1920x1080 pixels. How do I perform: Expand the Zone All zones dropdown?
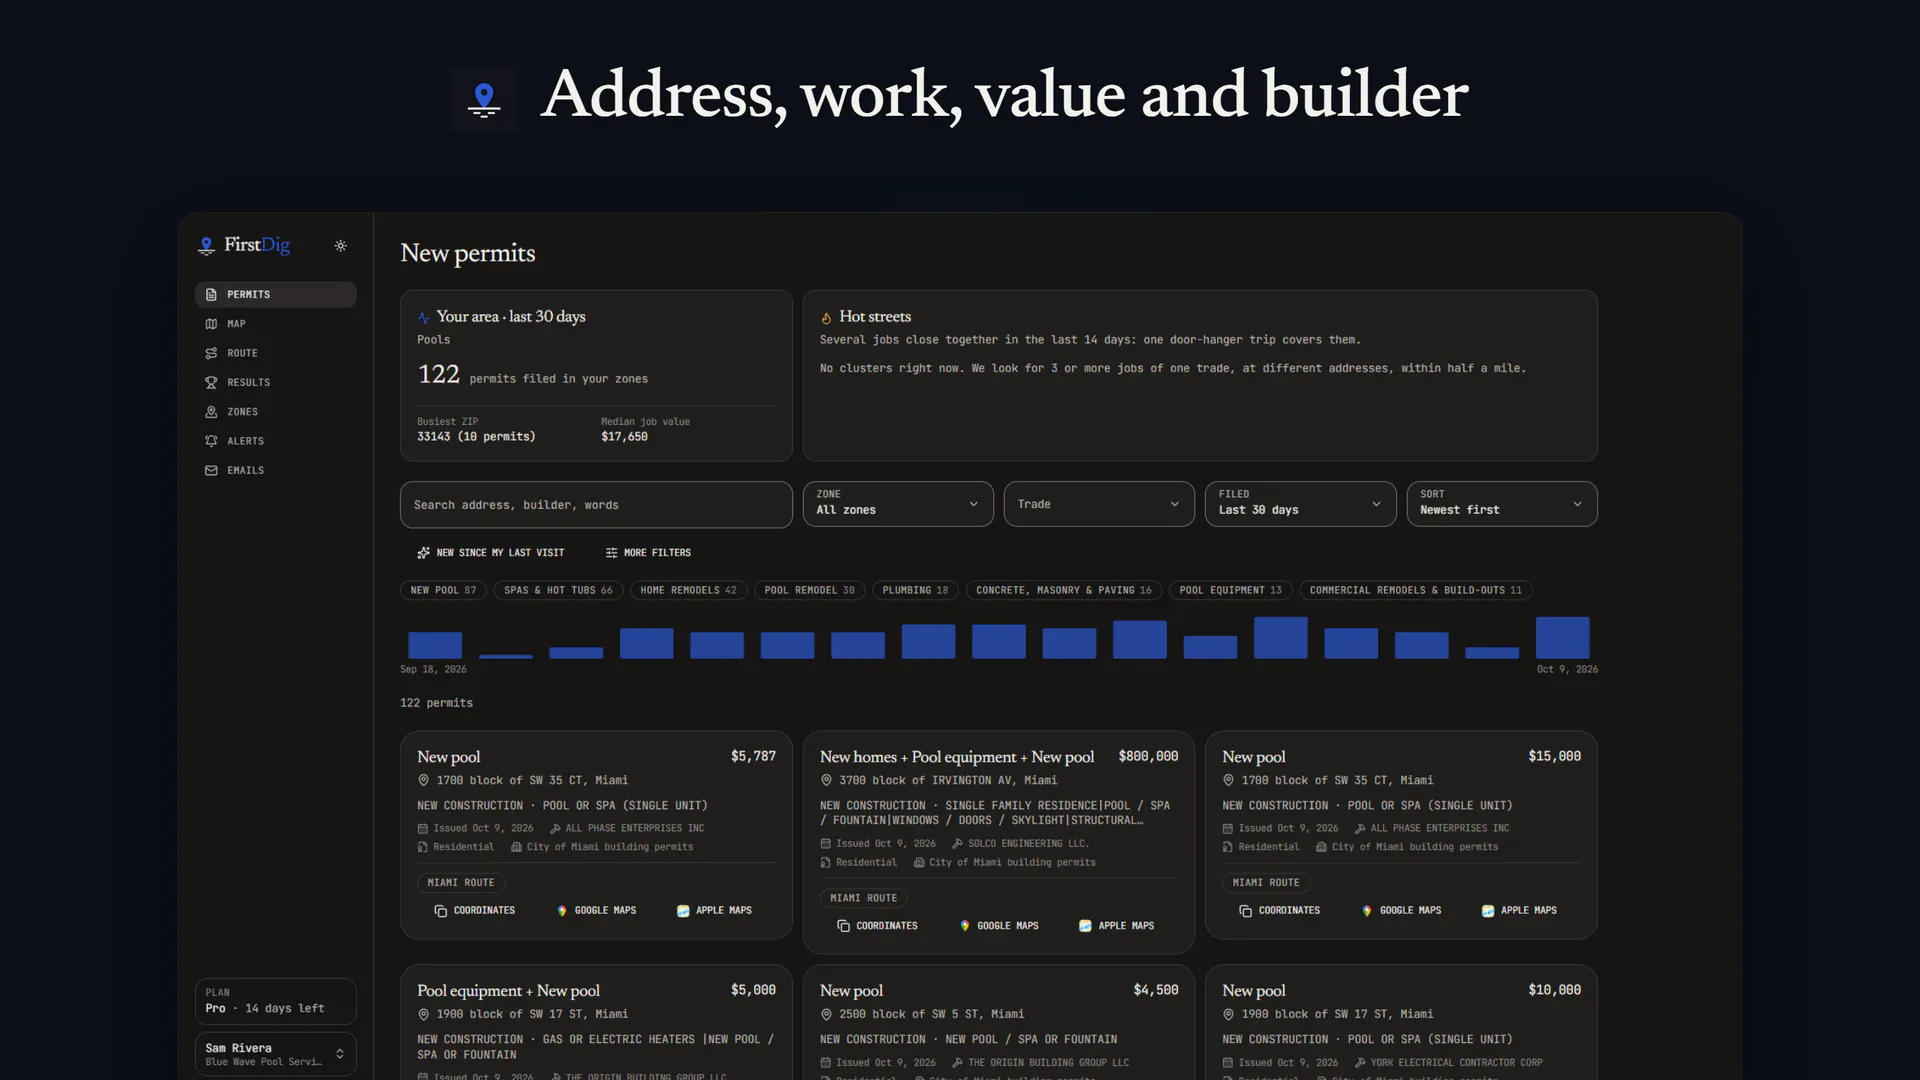[898, 504]
